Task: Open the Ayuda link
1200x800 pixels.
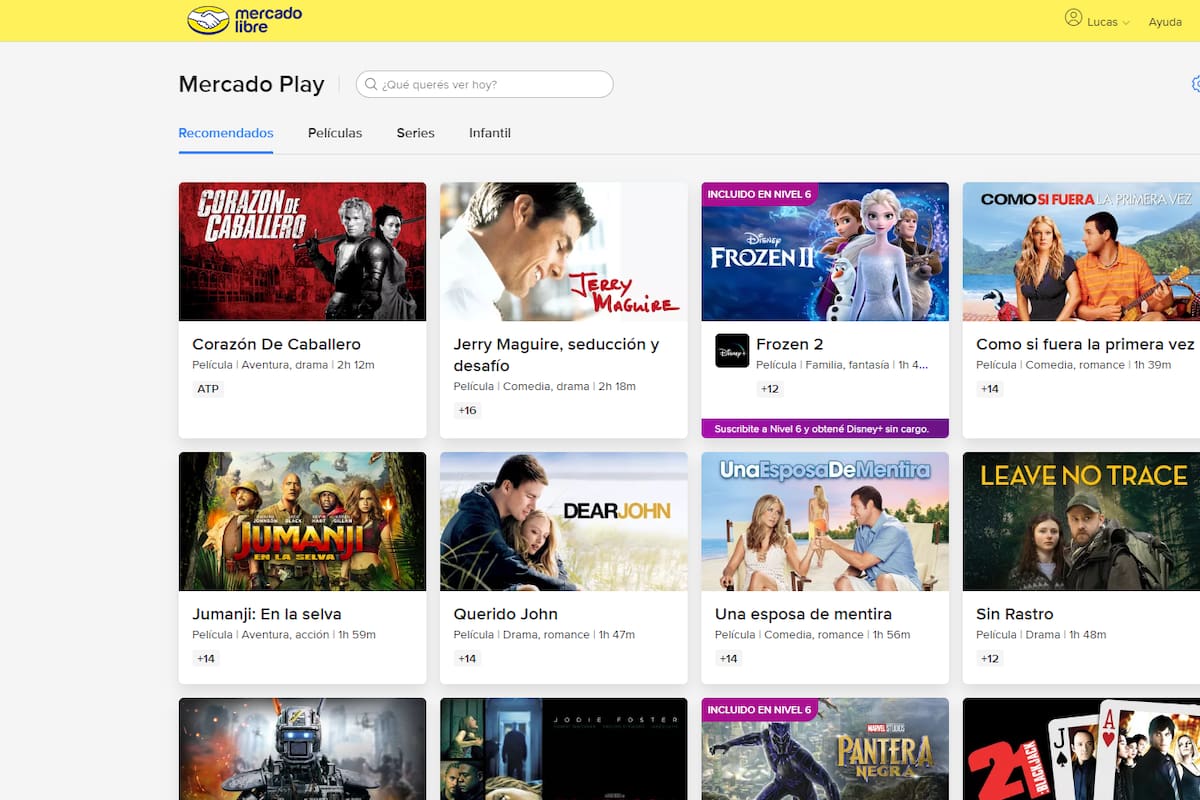Action: pos(1164,21)
